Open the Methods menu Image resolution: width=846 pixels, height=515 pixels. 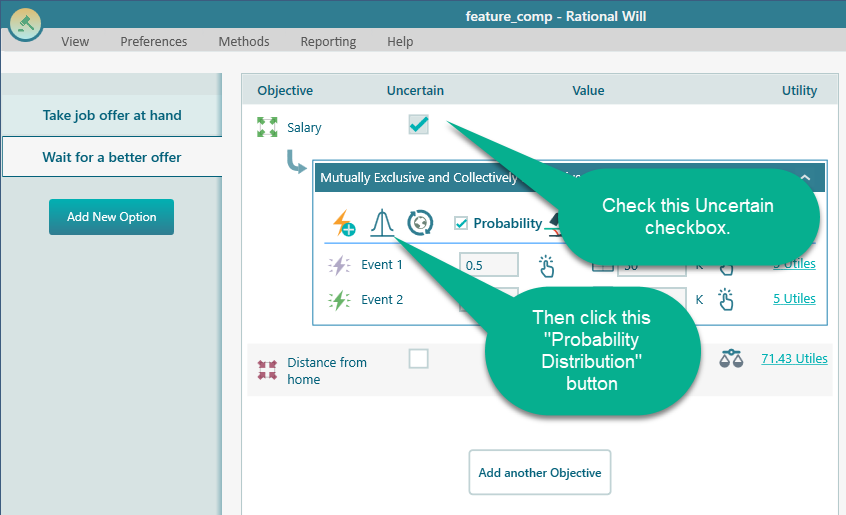[x=244, y=41]
